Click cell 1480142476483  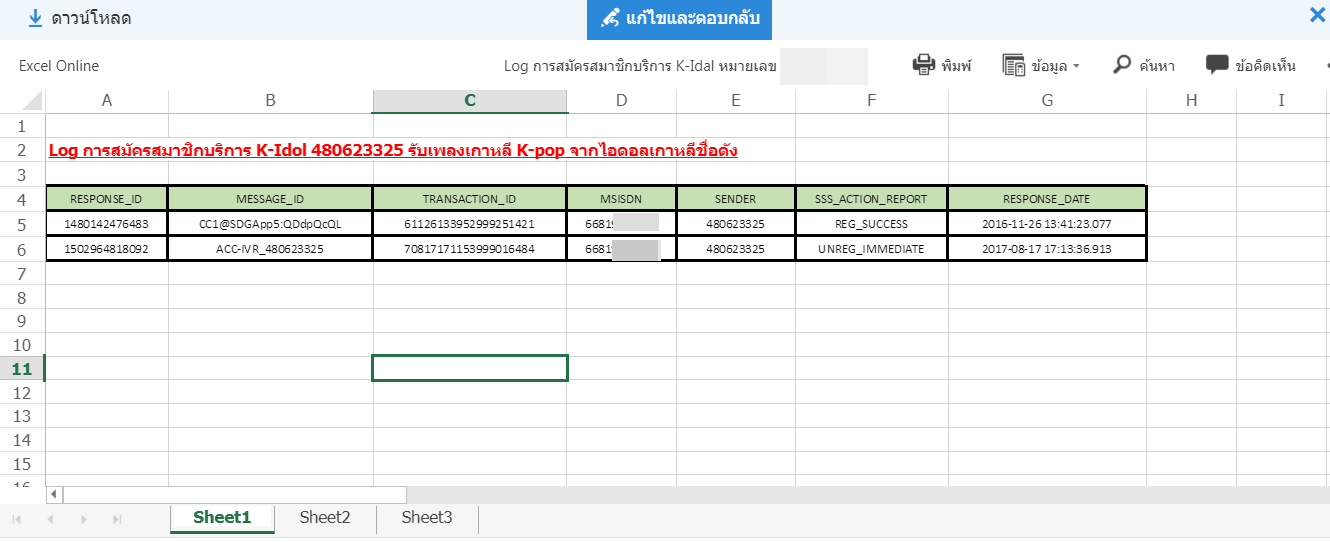click(x=106, y=224)
